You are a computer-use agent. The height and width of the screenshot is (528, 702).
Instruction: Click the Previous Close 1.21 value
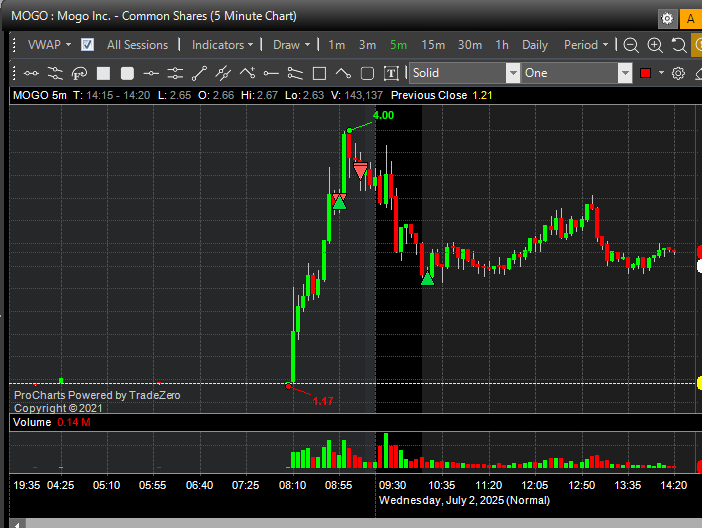click(x=482, y=95)
